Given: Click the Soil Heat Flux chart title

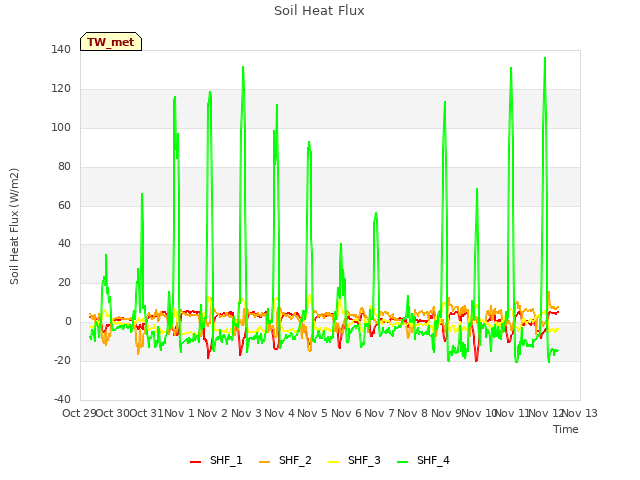Looking at the screenshot, I should tap(319, 11).
